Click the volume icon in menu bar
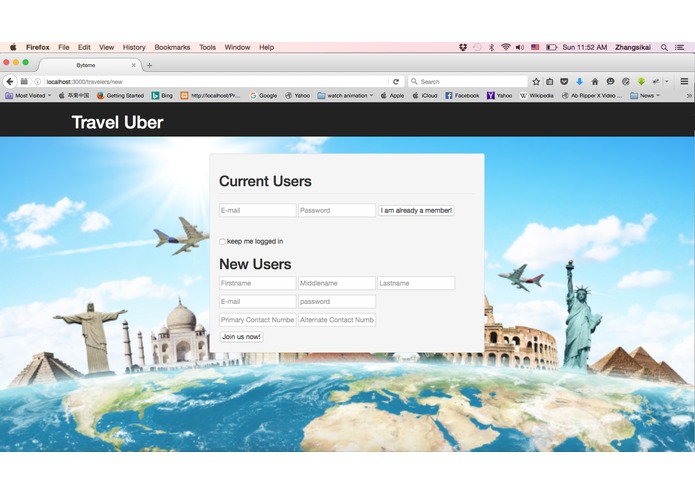 tap(520, 47)
